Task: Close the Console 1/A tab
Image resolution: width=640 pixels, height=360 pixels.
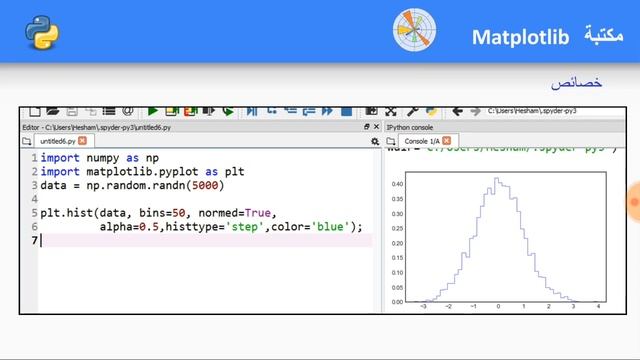Action: [x=447, y=141]
